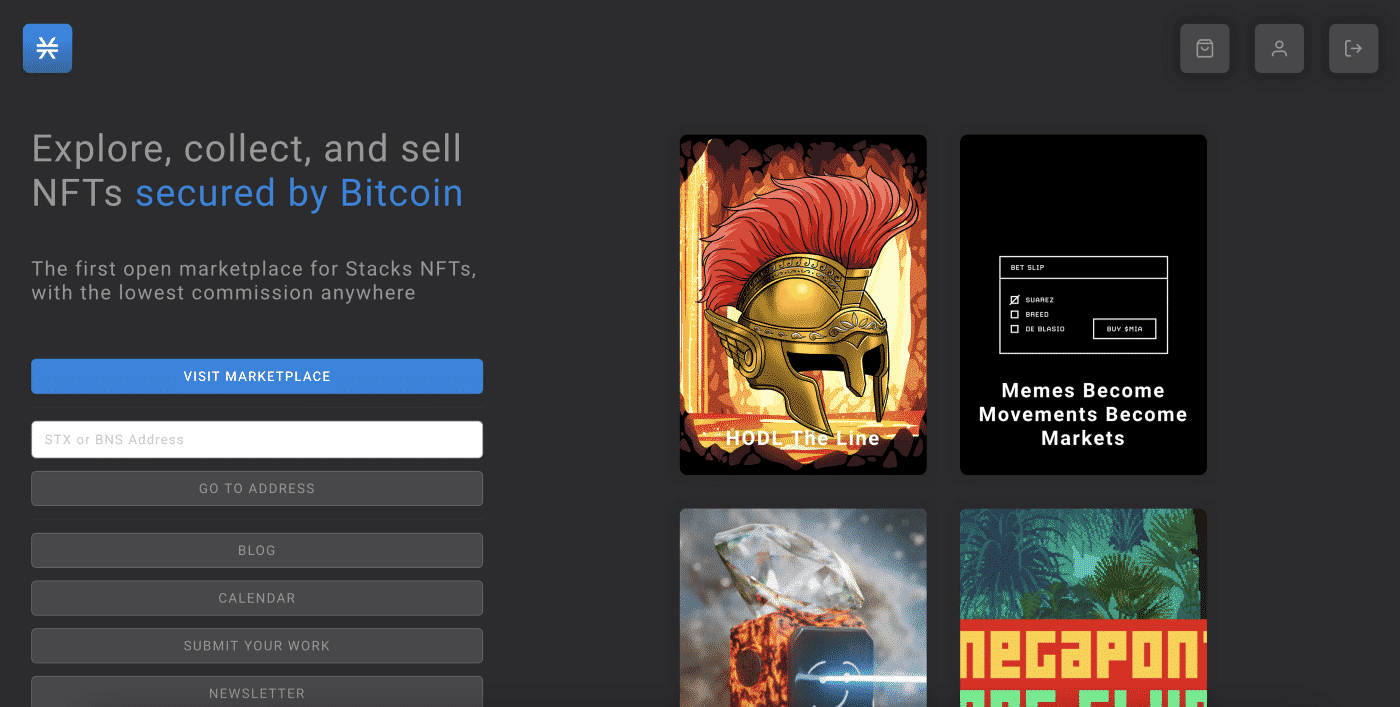Open the golden helmet artwork
1400x707 pixels.
[803, 300]
